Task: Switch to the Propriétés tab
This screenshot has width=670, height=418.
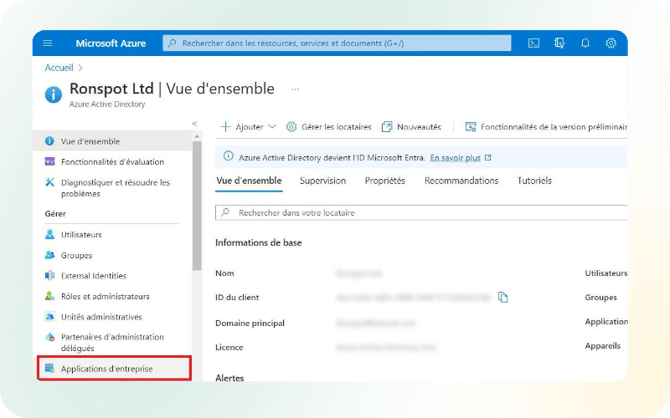Action: click(x=385, y=181)
